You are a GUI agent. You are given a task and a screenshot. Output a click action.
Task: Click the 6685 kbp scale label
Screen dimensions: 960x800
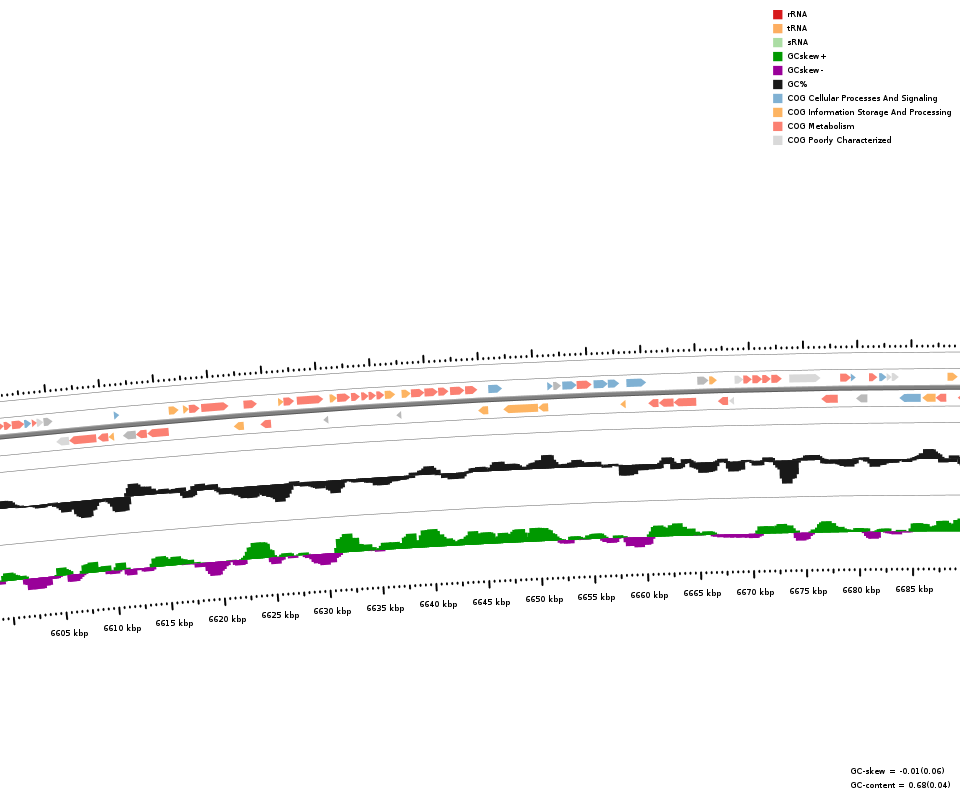[914, 589]
